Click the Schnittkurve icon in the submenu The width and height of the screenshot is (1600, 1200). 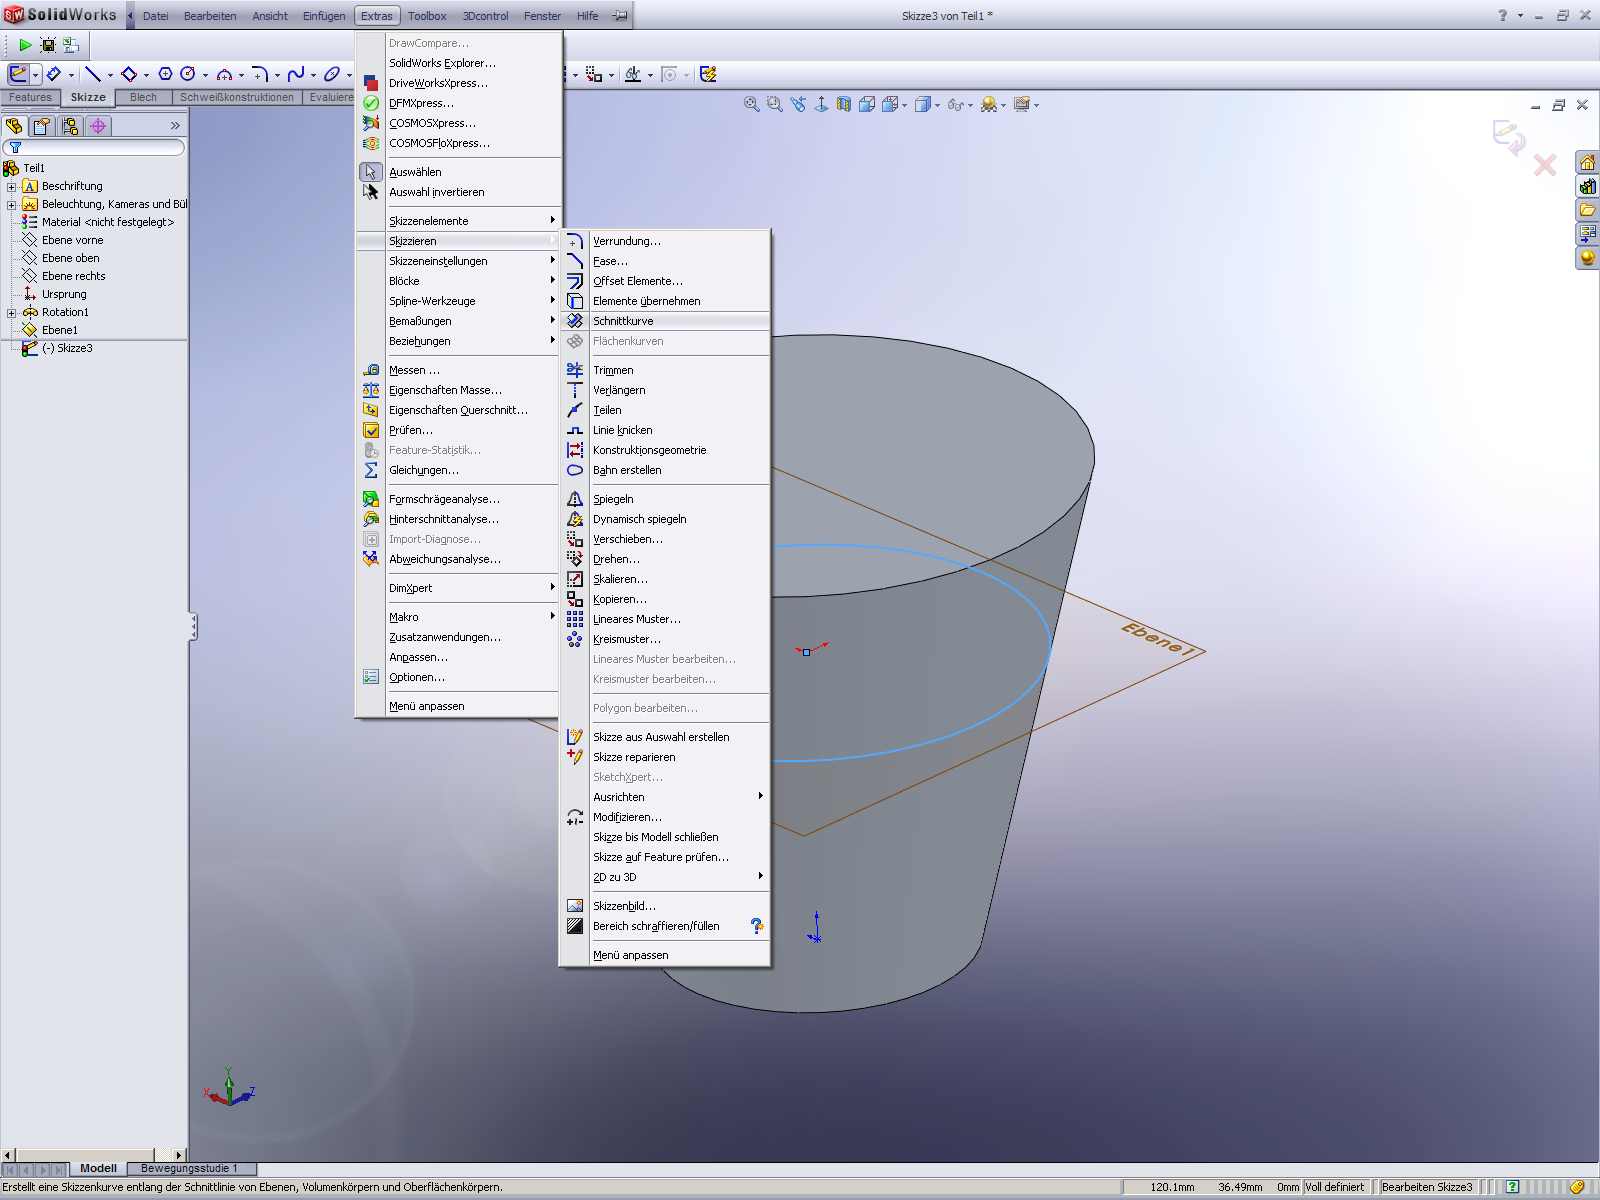click(575, 321)
